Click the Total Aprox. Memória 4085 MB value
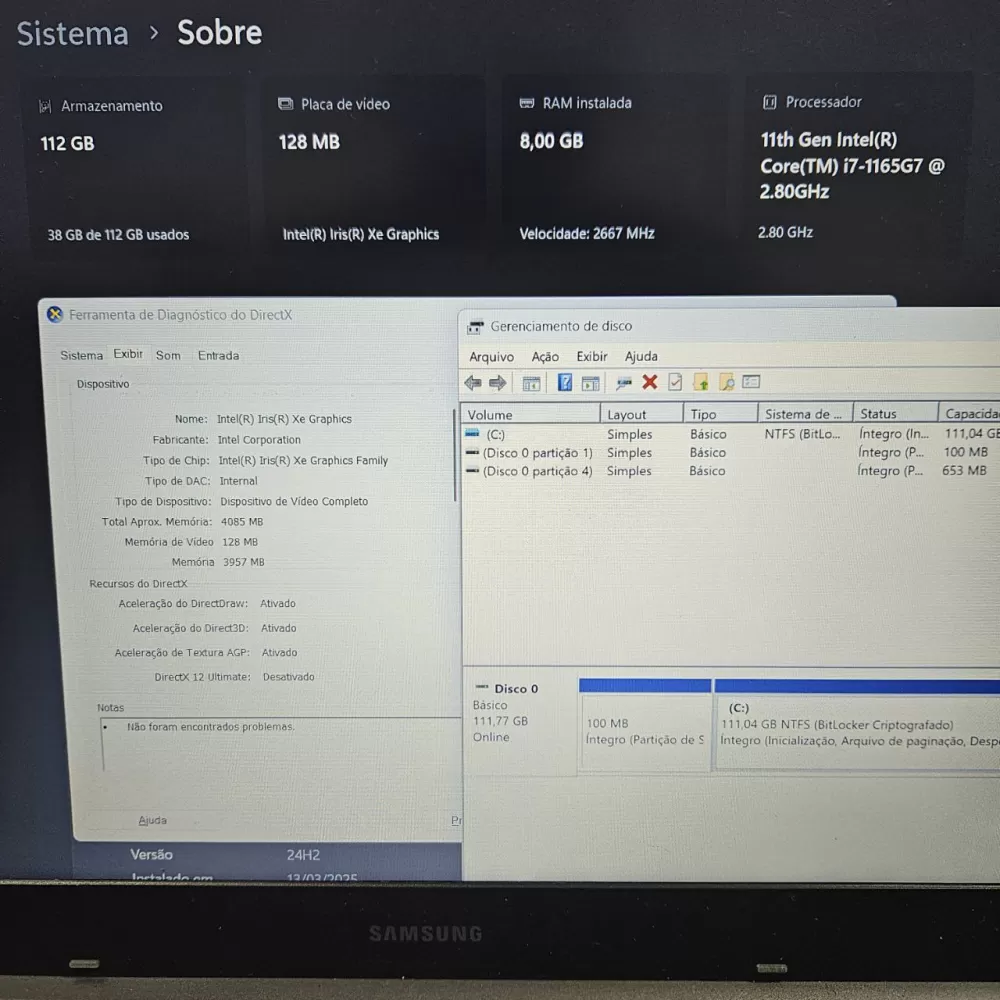1000x1000 pixels. (242, 522)
